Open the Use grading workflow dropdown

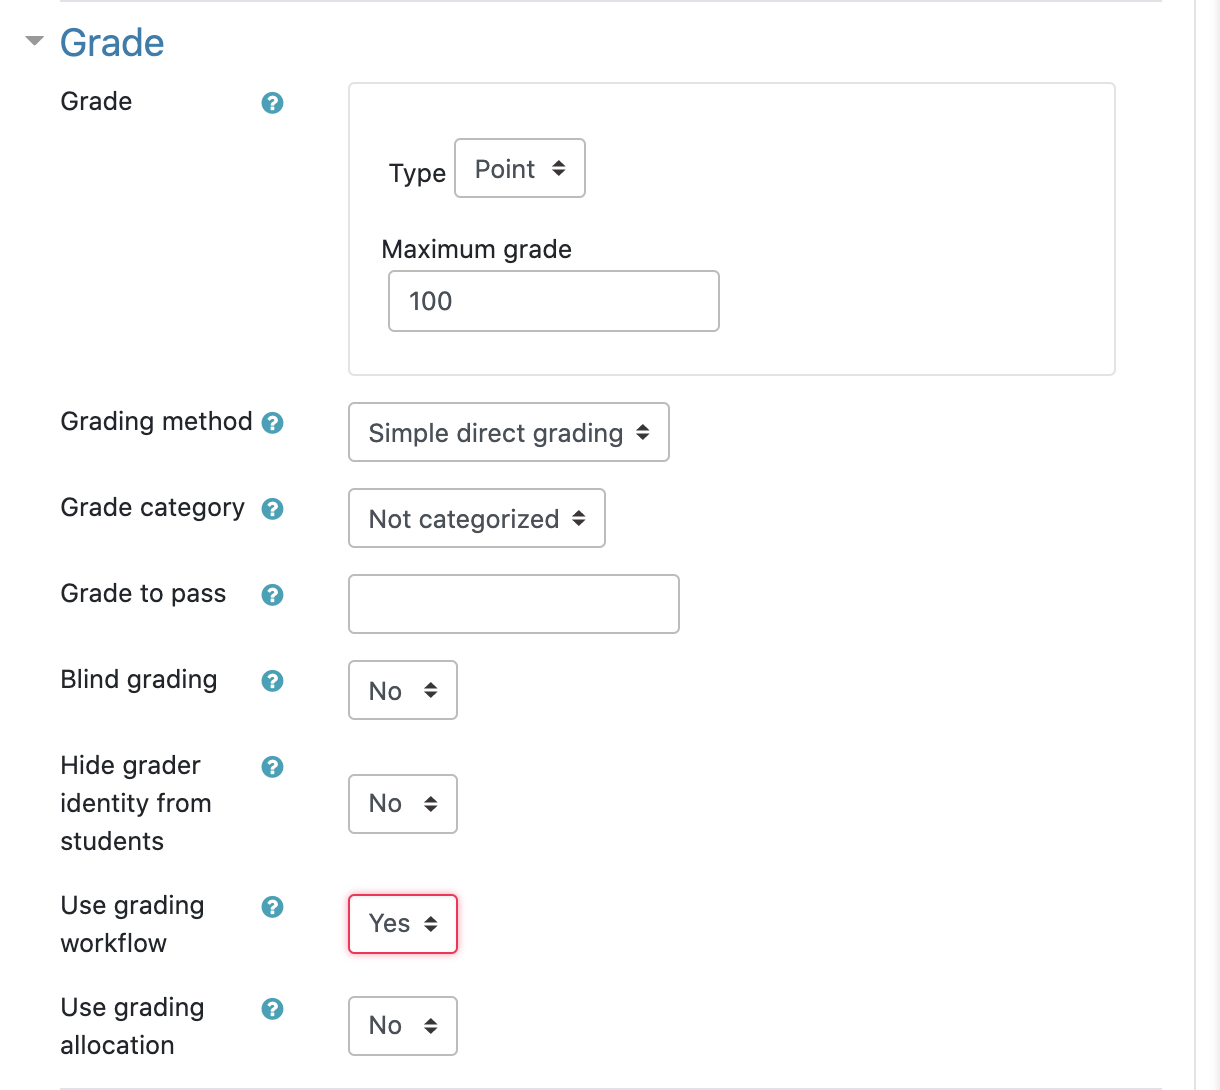pos(402,923)
